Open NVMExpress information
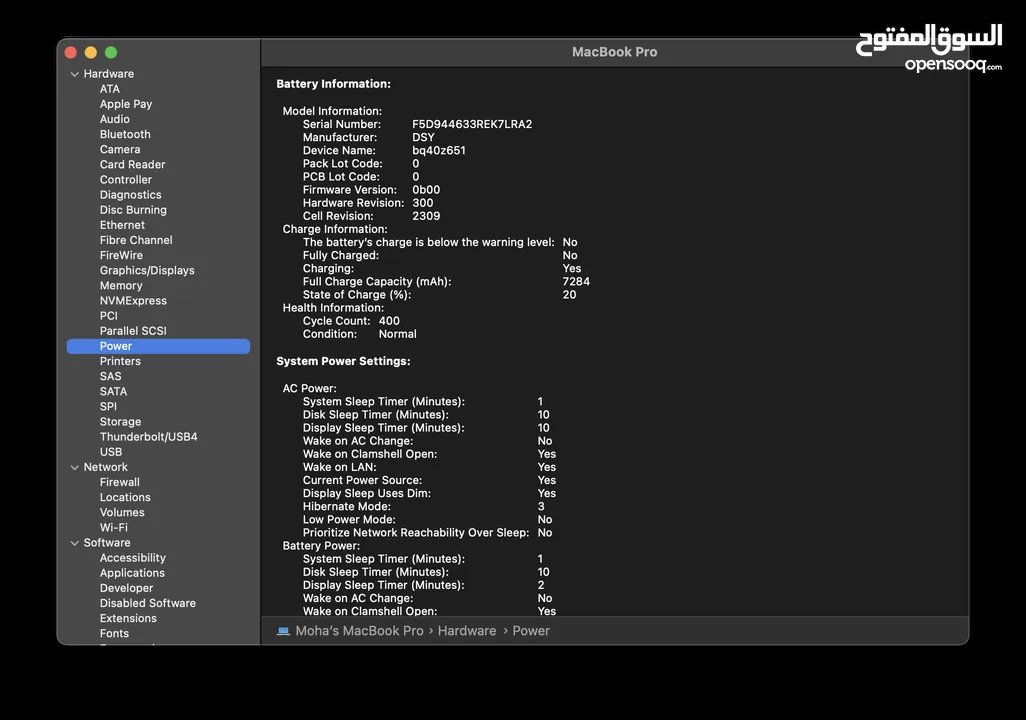The height and width of the screenshot is (720, 1026). pyautogui.click(x=133, y=300)
